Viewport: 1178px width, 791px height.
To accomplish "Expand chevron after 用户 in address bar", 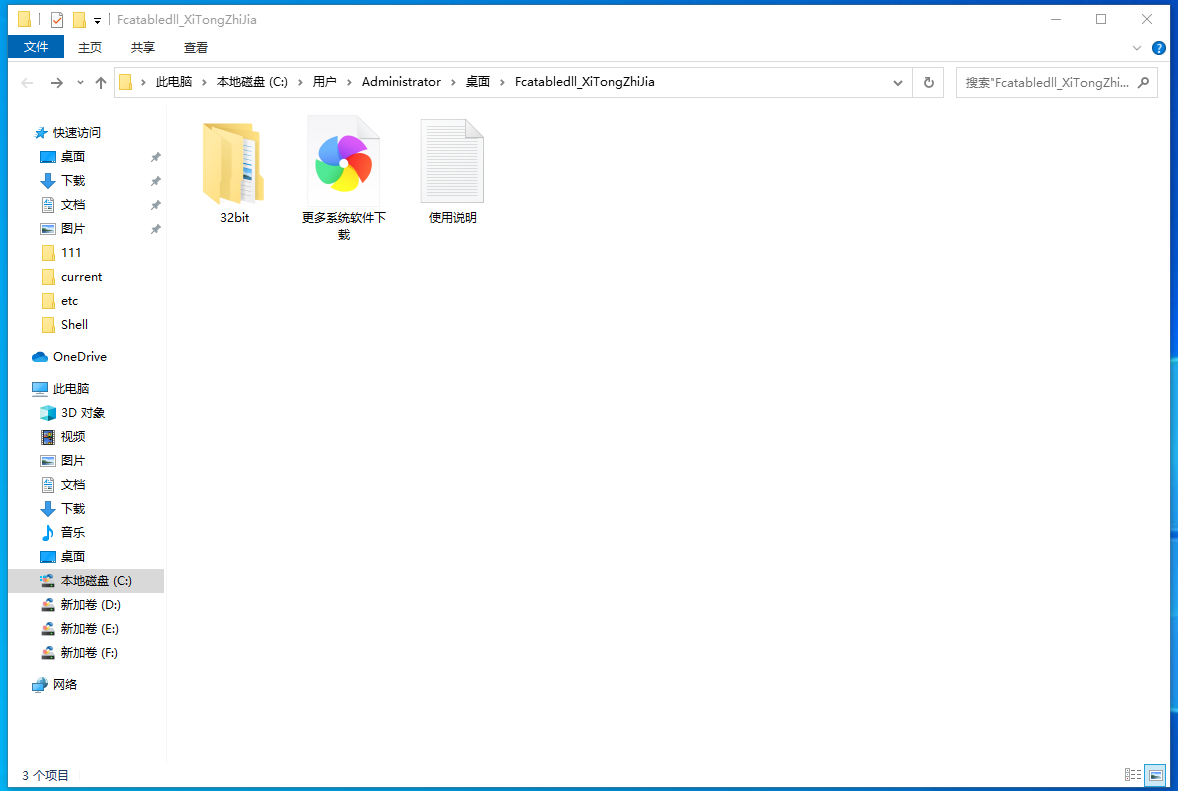I will 349,82.
